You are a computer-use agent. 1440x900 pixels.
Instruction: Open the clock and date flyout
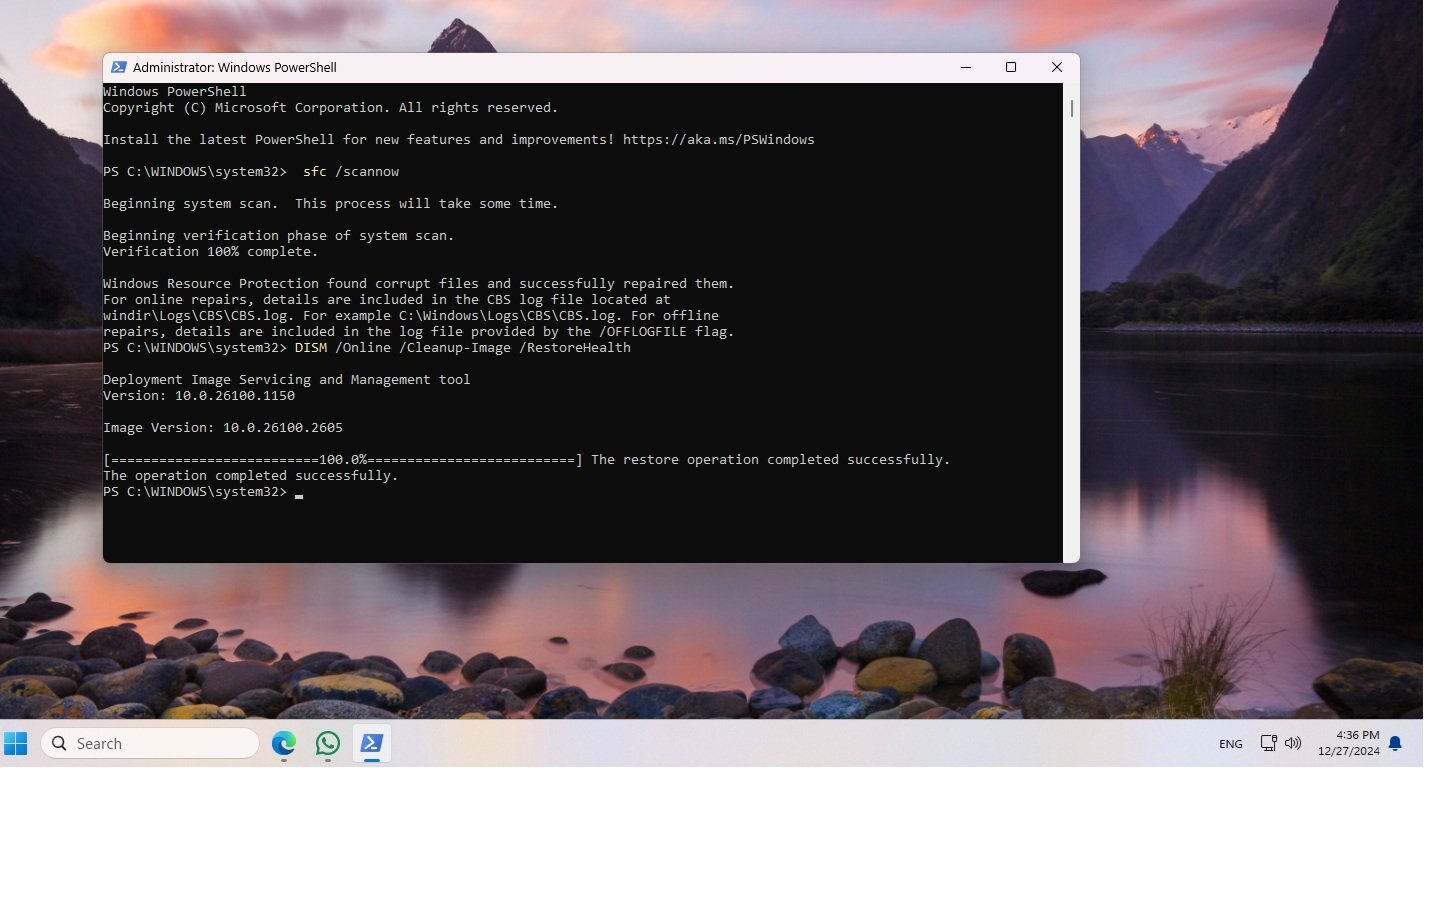click(x=1348, y=743)
